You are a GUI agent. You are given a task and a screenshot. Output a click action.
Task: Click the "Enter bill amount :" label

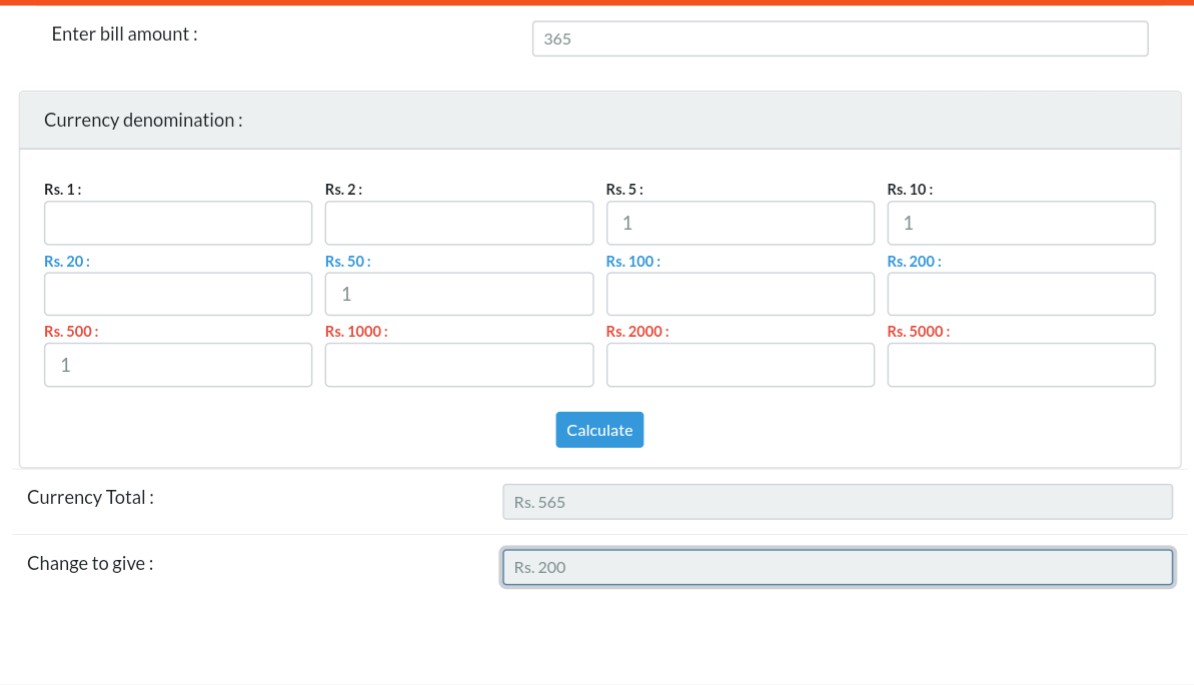(x=125, y=34)
